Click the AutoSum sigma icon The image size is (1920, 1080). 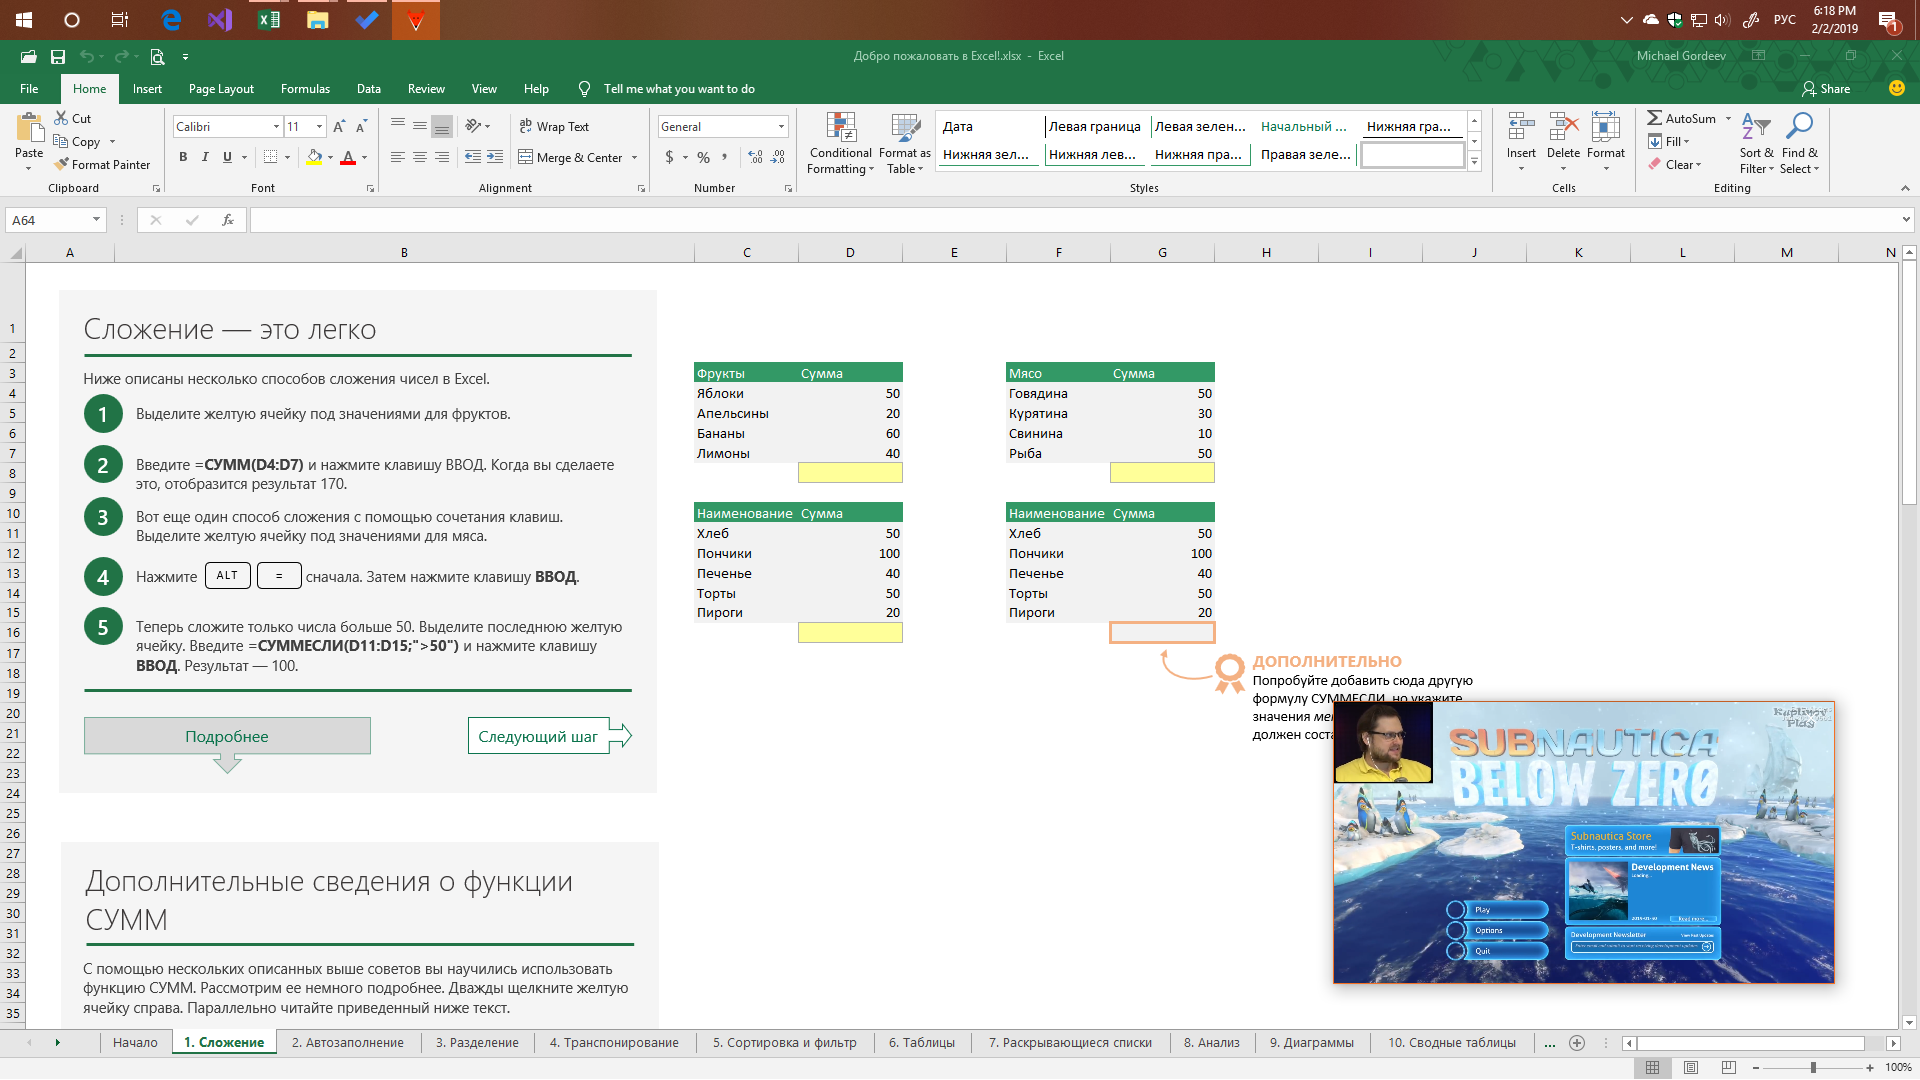coord(1655,118)
